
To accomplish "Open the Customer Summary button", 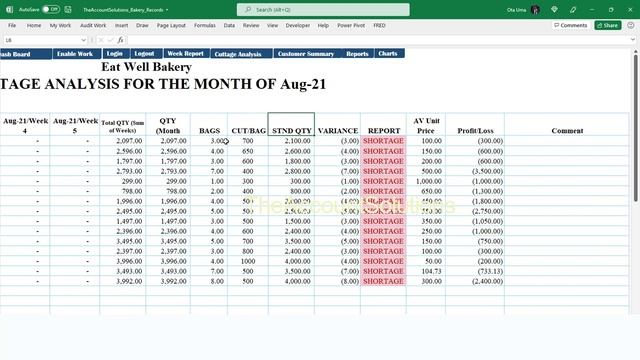I will [307, 54].
